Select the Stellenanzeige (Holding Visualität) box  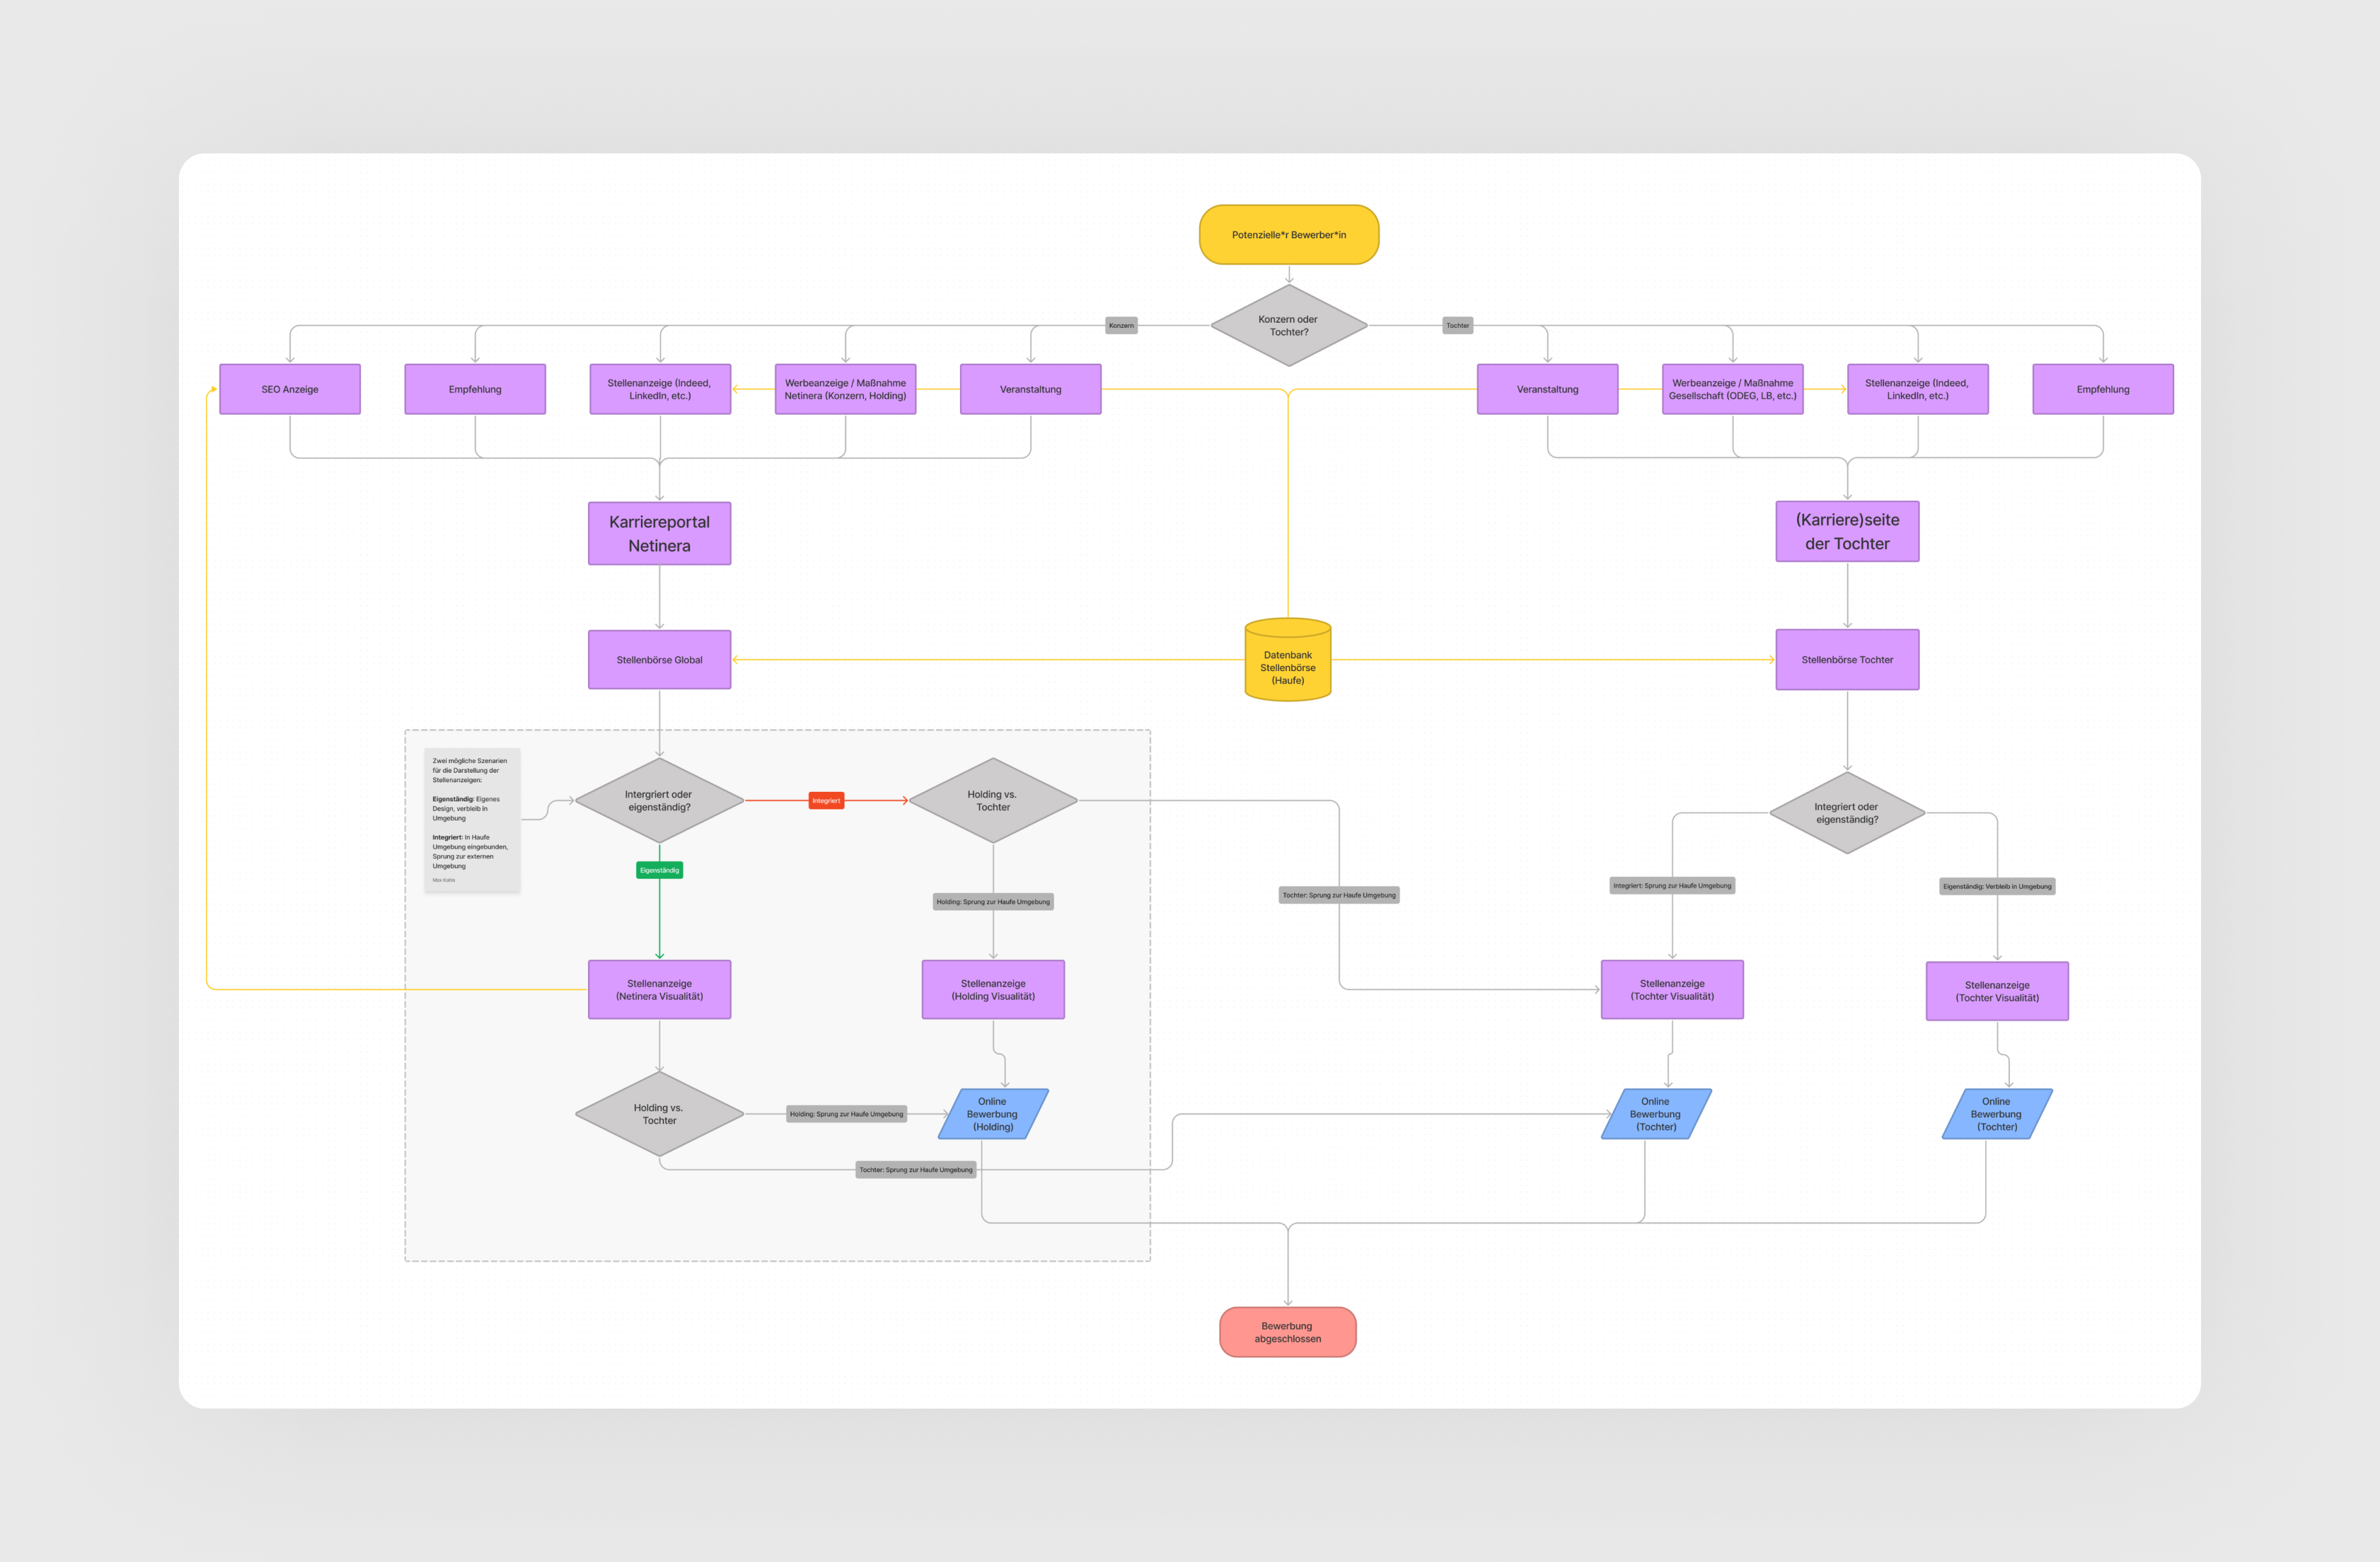click(992, 990)
